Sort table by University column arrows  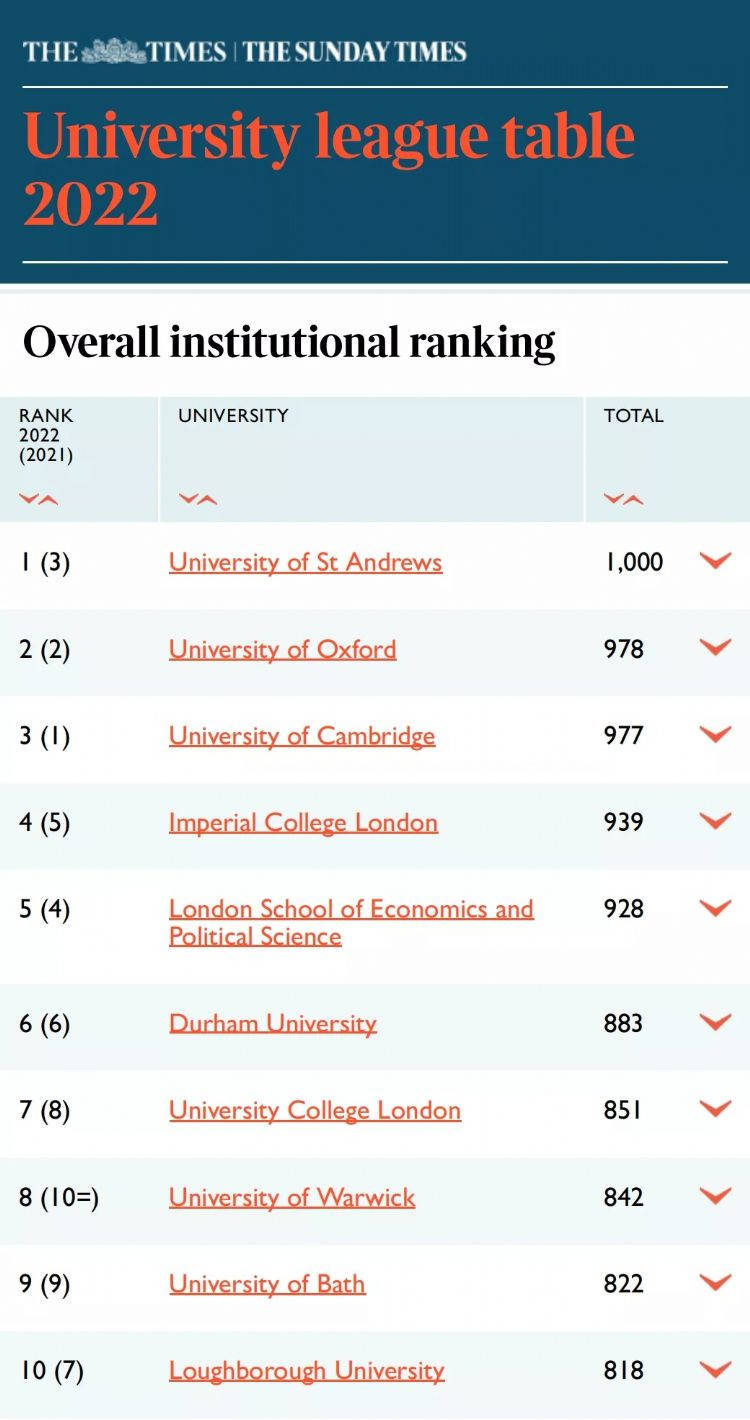pyautogui.click(x=198, y=499)
